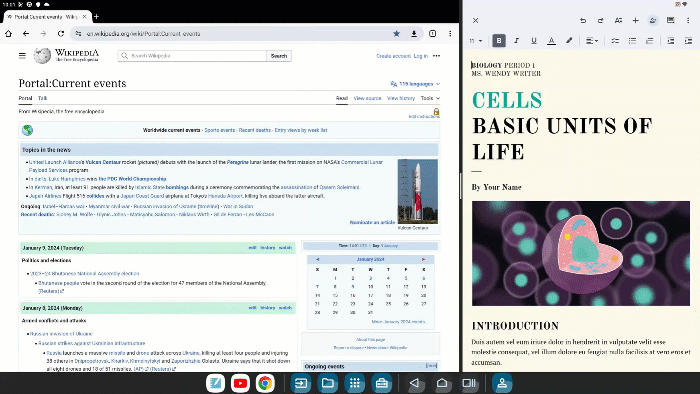The height and width of the screenshot is (394, 700).
Task: Toggle the bulleted list in the editor
Action: click(x=632, y=41)
